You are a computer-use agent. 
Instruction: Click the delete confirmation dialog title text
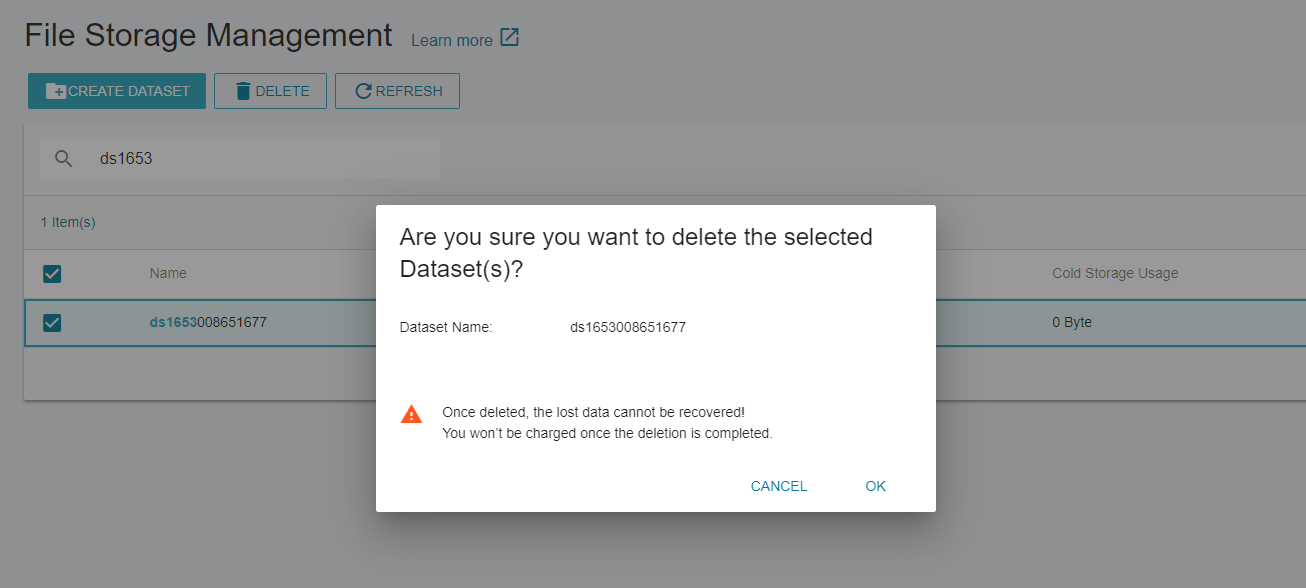tap(636, 253)
